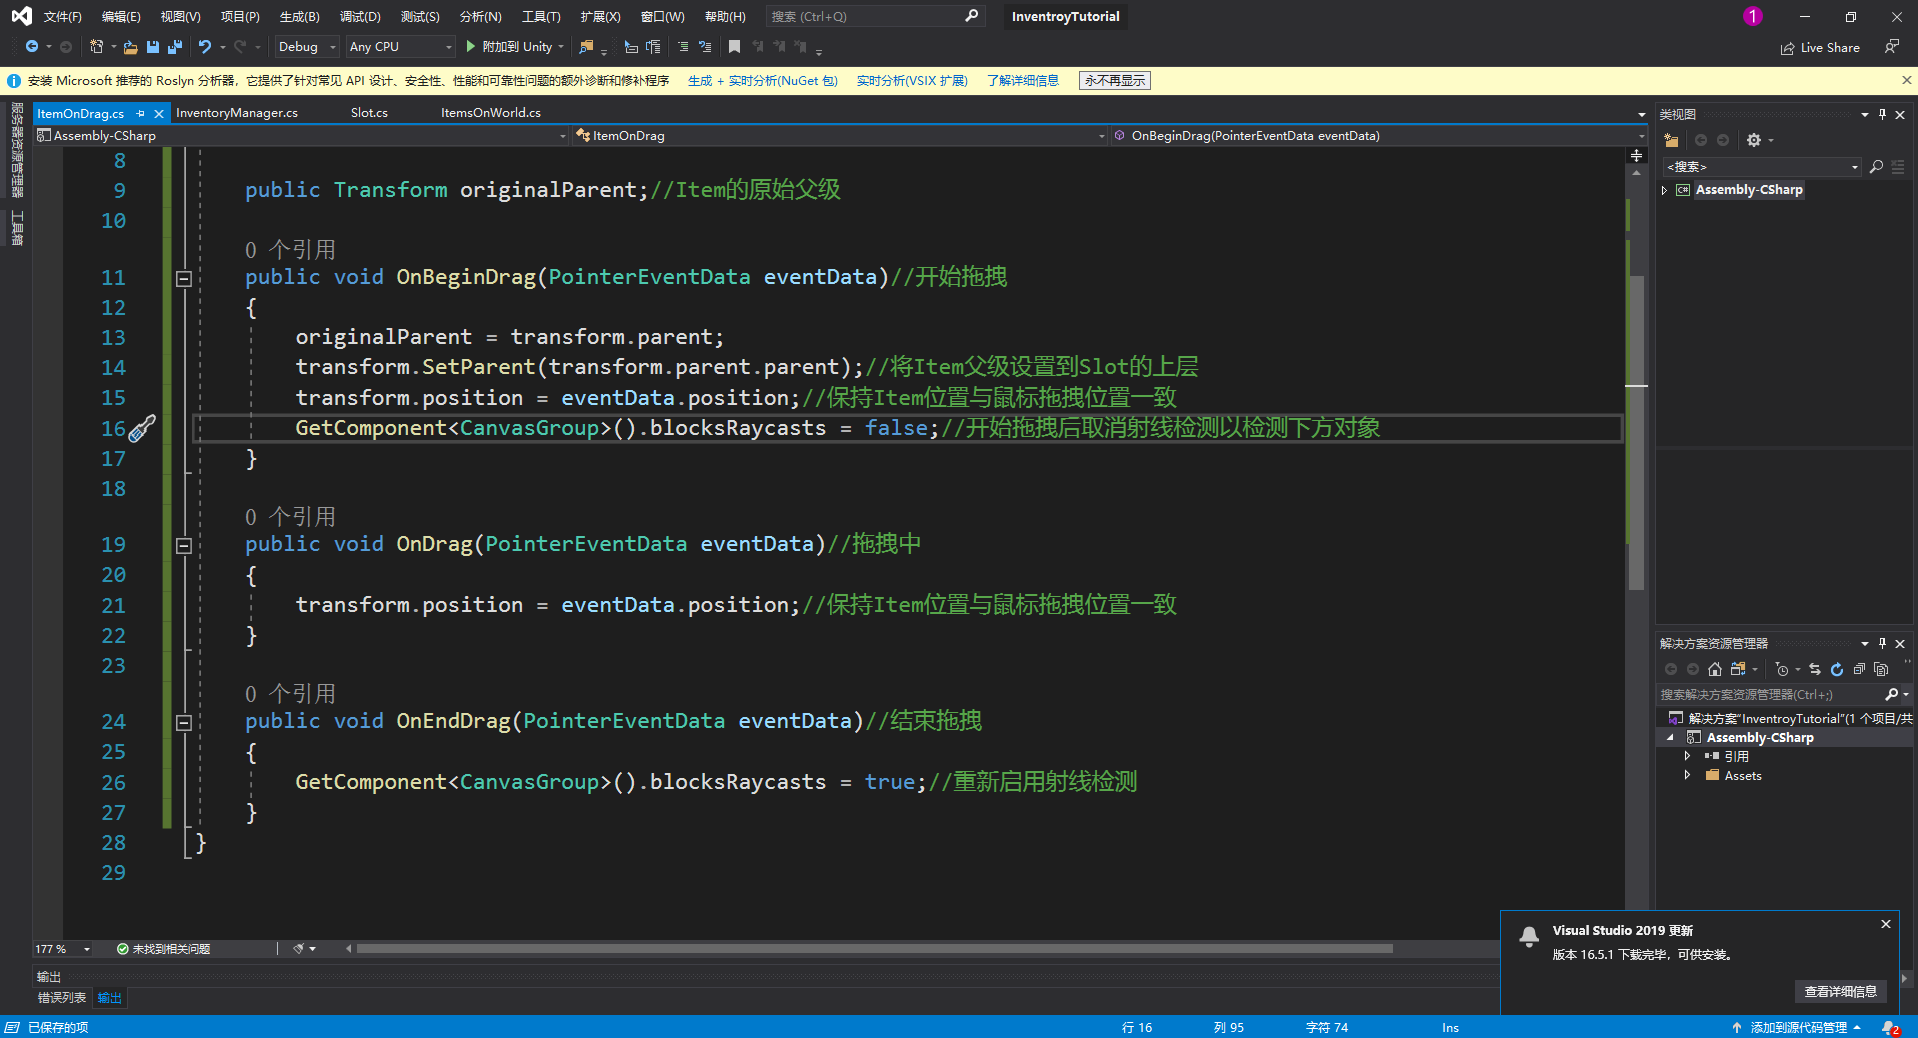Switch to the Slot.cs tab
The image size is (1918, 1038).
(x=368, y=112)
